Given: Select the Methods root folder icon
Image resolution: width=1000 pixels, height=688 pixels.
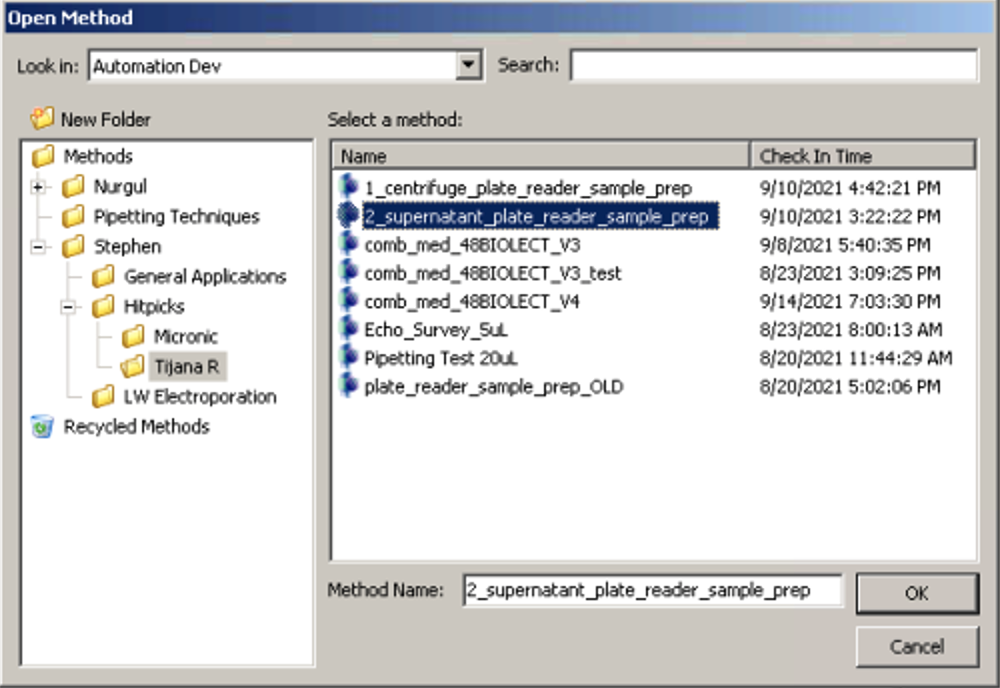Looking at the screenshot, I should point(43,156).
